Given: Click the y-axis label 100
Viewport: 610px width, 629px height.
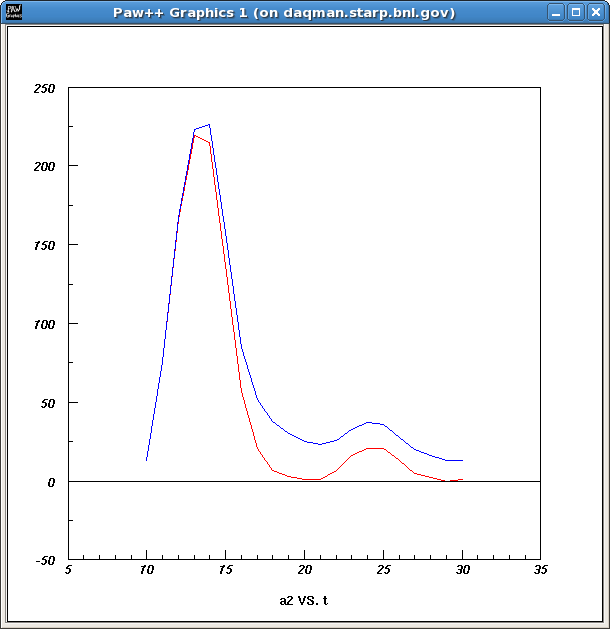Looking at the screenshot, I should point(44,325).
